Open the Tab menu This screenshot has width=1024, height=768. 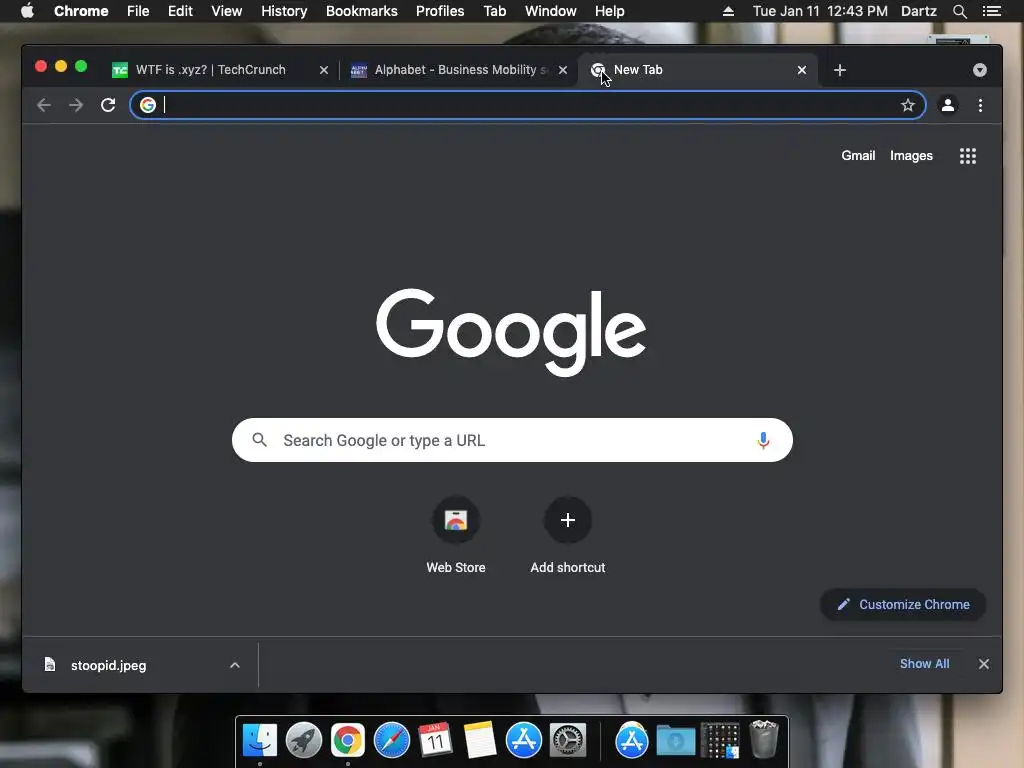[495, 11]
